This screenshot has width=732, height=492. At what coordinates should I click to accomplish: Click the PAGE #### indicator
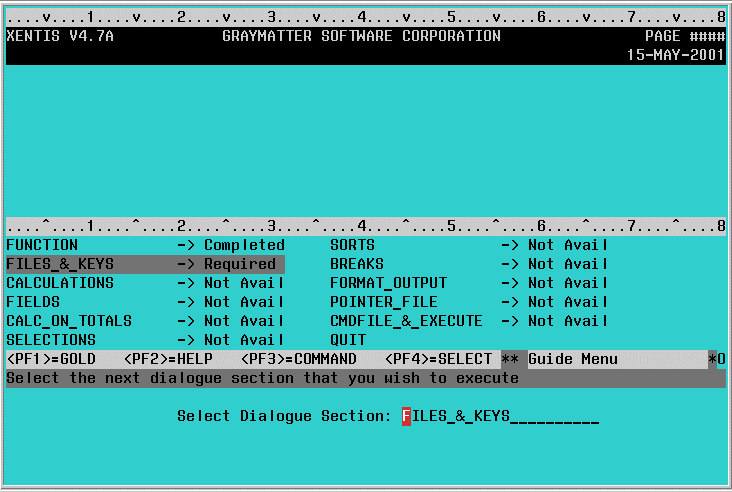685,36
